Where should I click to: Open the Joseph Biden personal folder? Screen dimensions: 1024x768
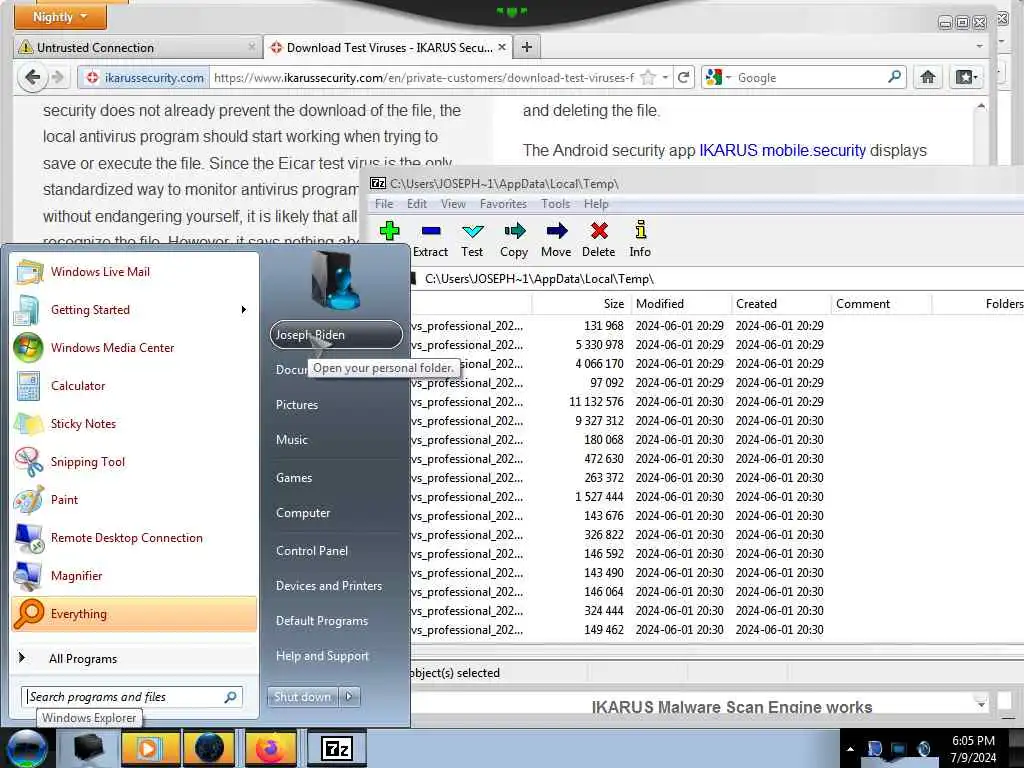[x=336, y=335]
